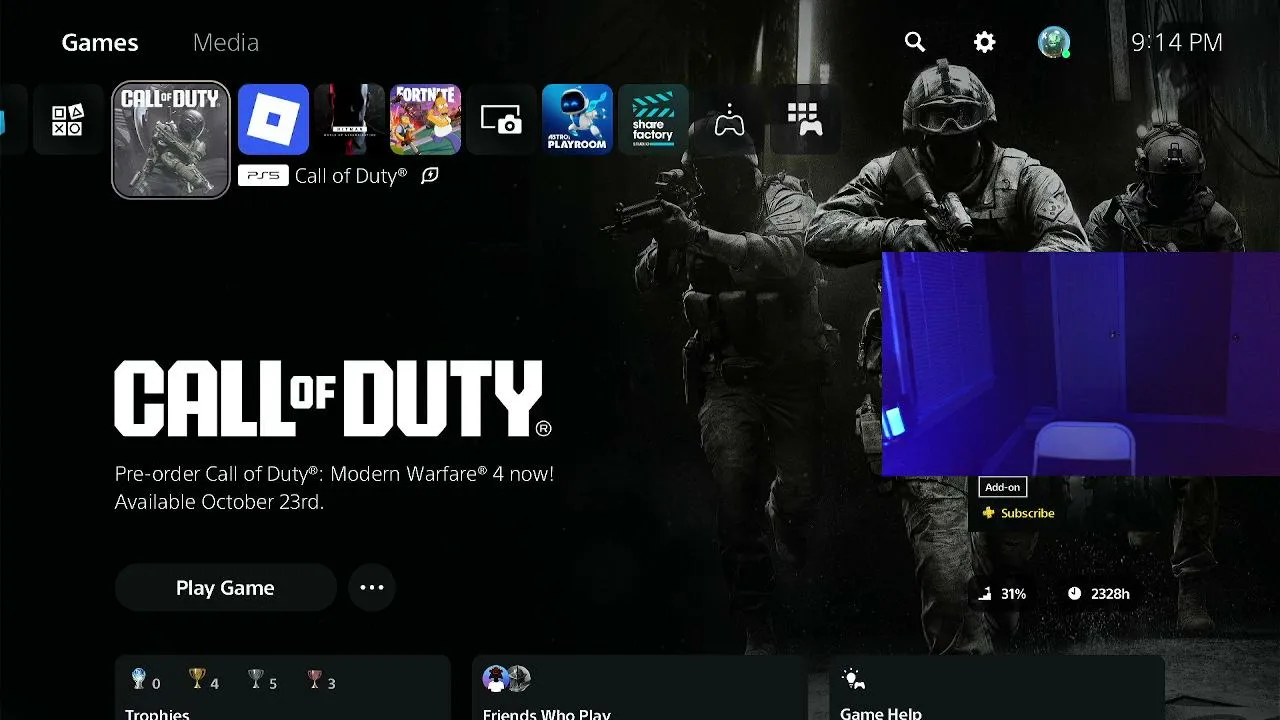Screen dimensions: 1280x720
Task: Switch to the Media tab
Action: (226, 43)
